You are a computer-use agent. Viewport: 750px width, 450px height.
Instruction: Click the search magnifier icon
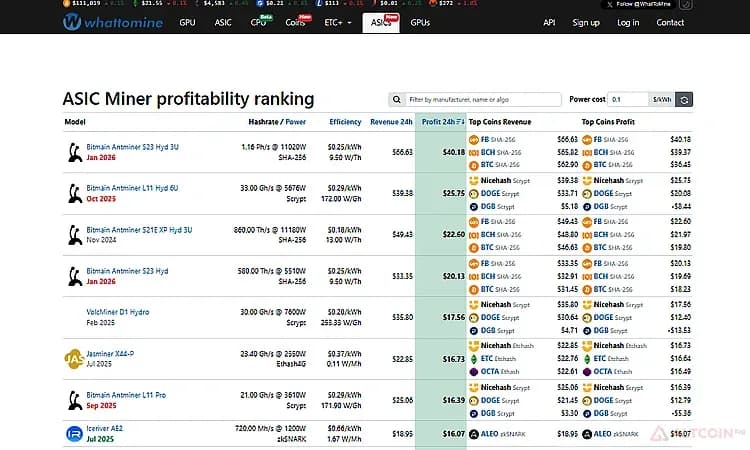click(397, 99)
